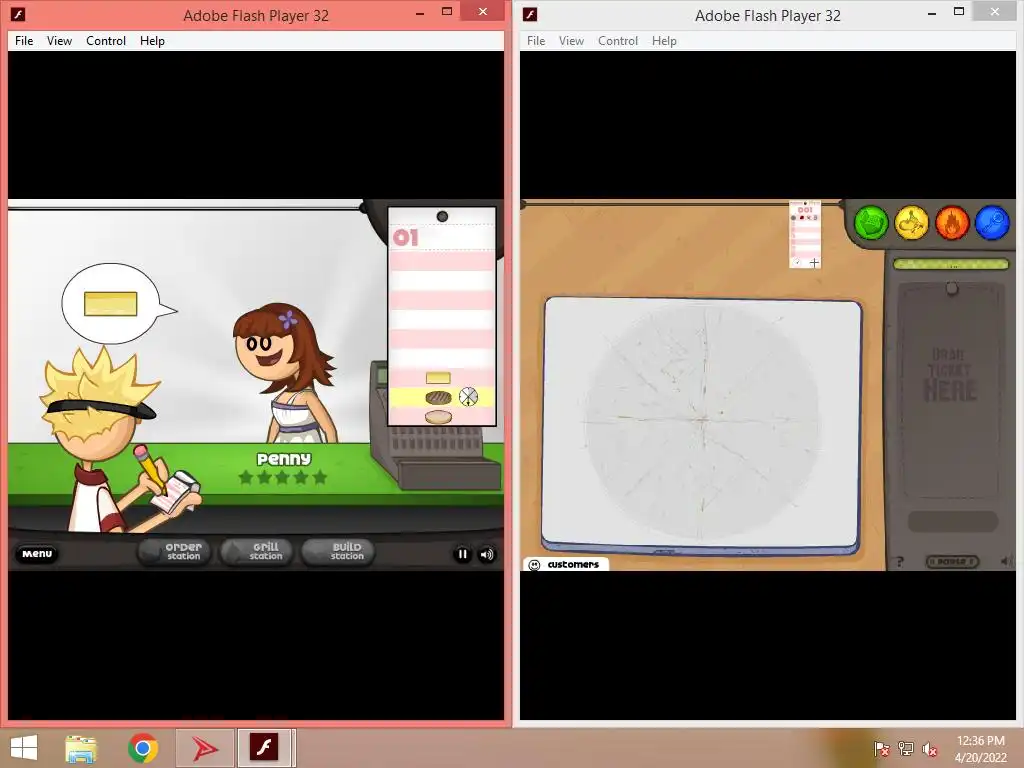This screenshot has height=768, width=1024.
Task: Open the File menu in right Flash window
Action: point(536,40)
